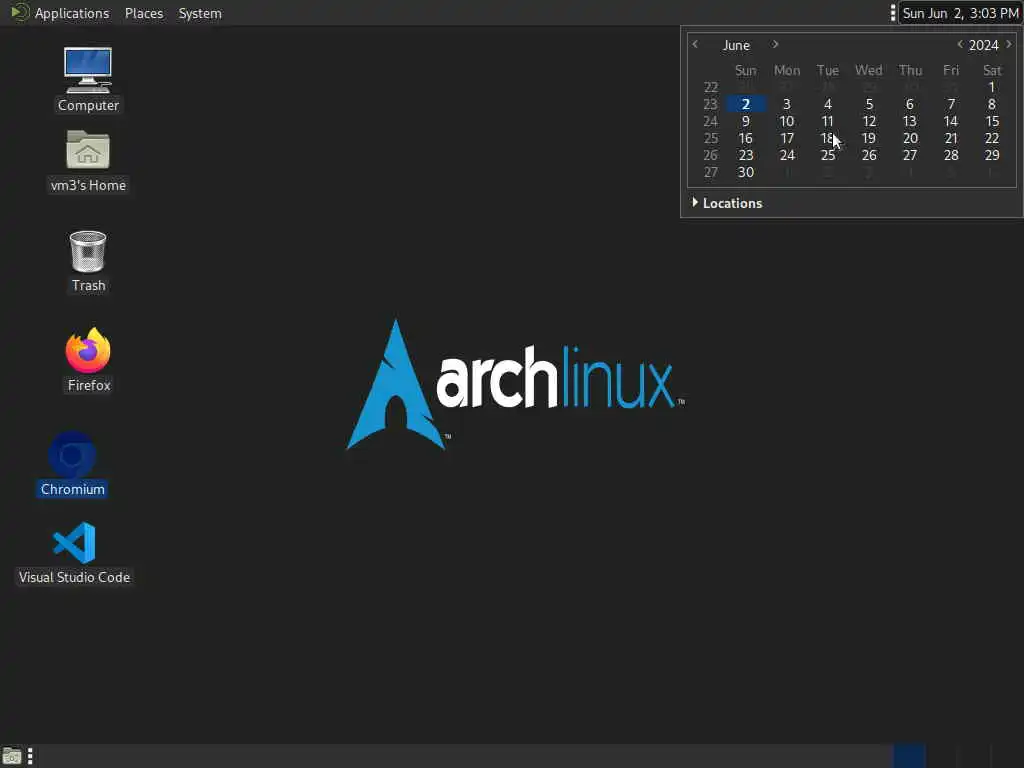The width and height of the screenshot is (1024, 768).
Task: Select June 15 in the calendar
Action: click(992, 121)
